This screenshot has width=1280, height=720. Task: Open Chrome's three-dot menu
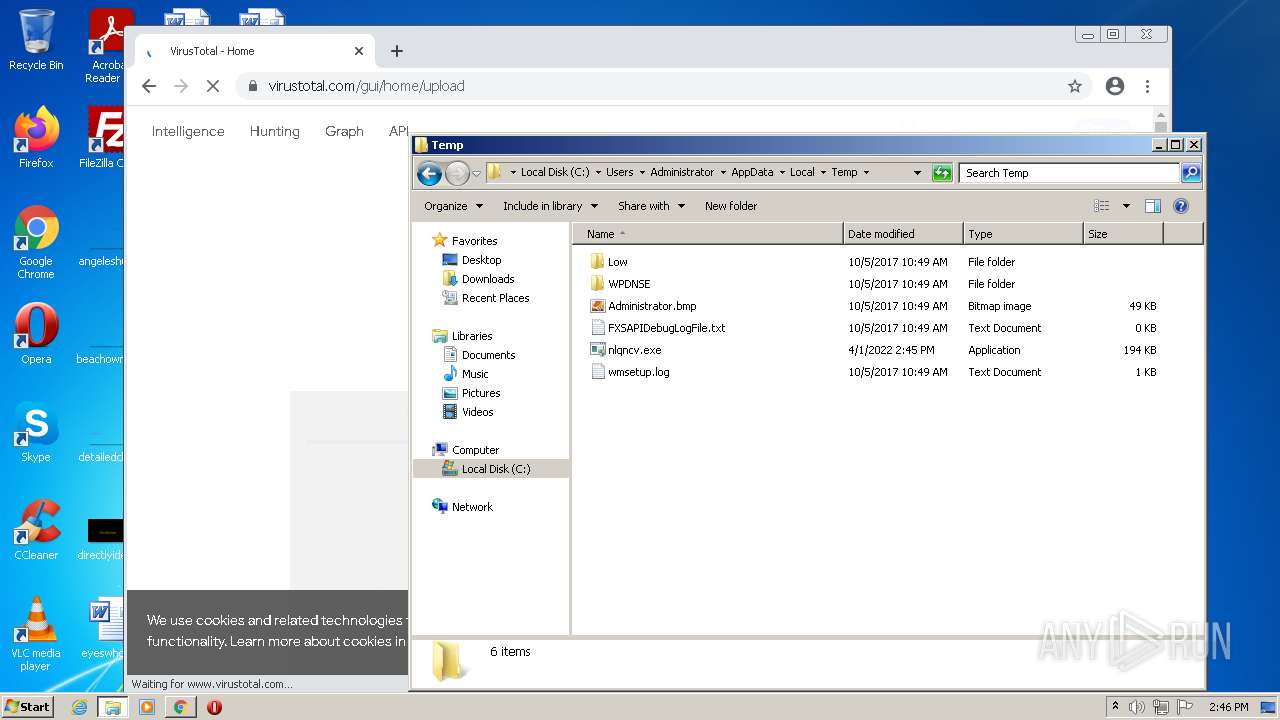(1147, 86)
